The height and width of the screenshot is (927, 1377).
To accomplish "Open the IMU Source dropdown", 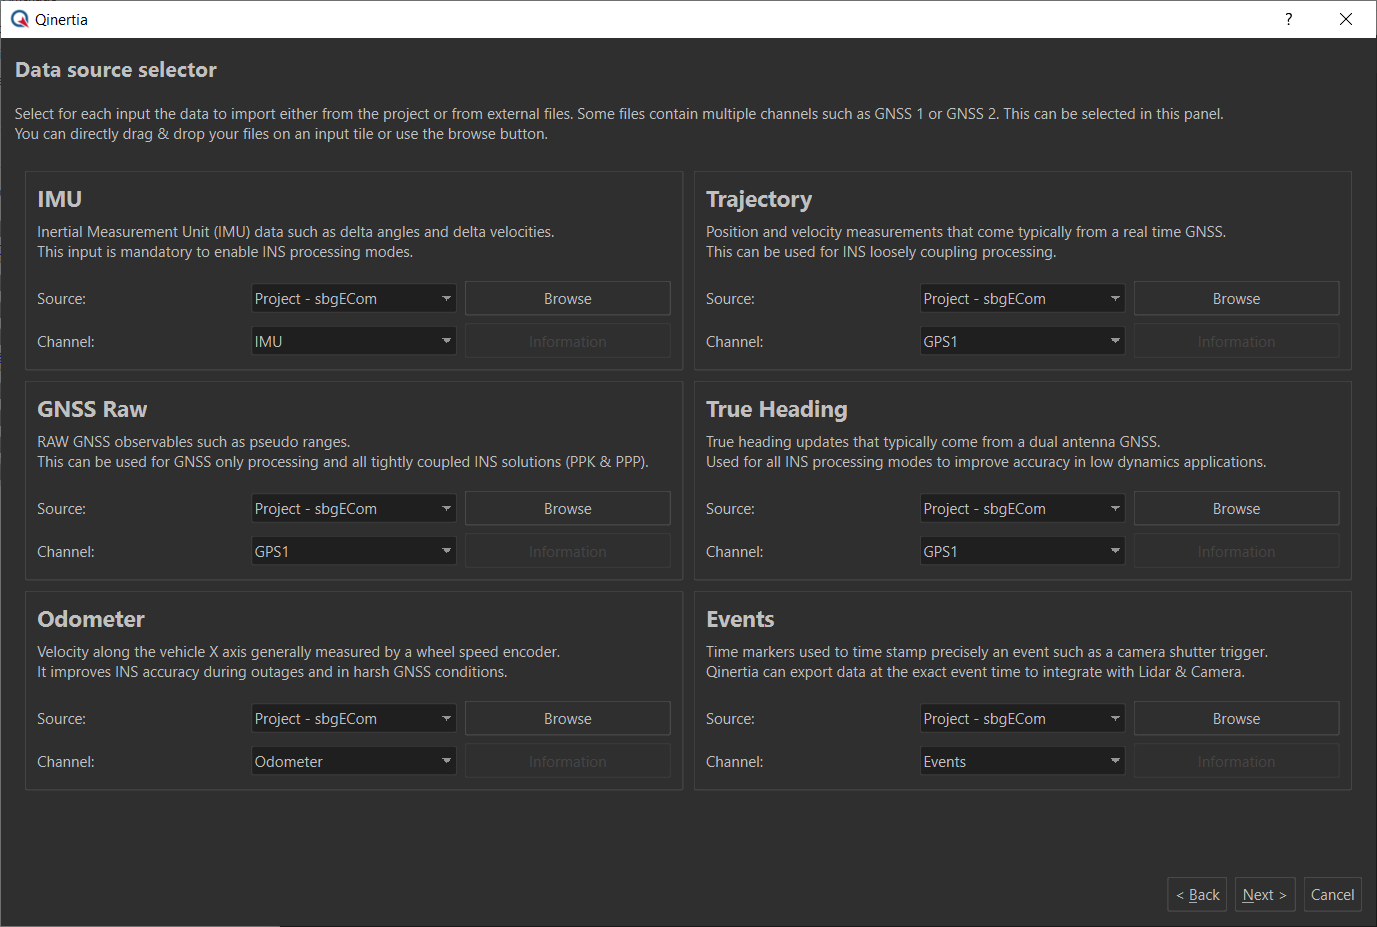I will click(354, 299).
